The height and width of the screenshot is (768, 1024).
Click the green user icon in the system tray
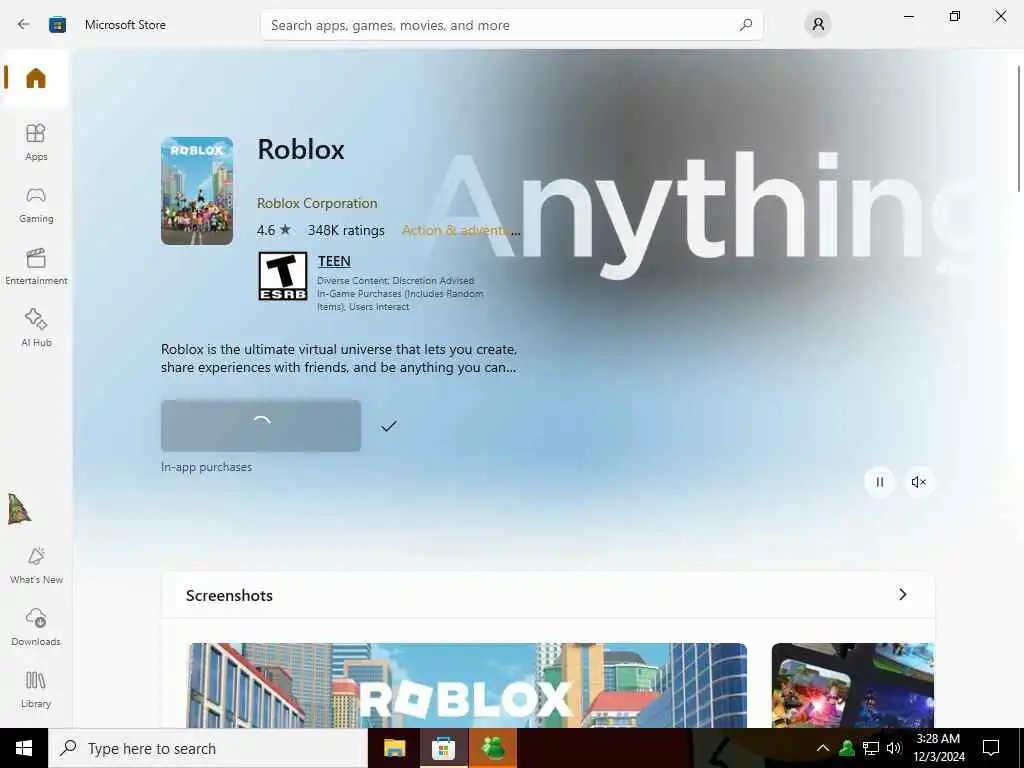(x=846, y=748)
